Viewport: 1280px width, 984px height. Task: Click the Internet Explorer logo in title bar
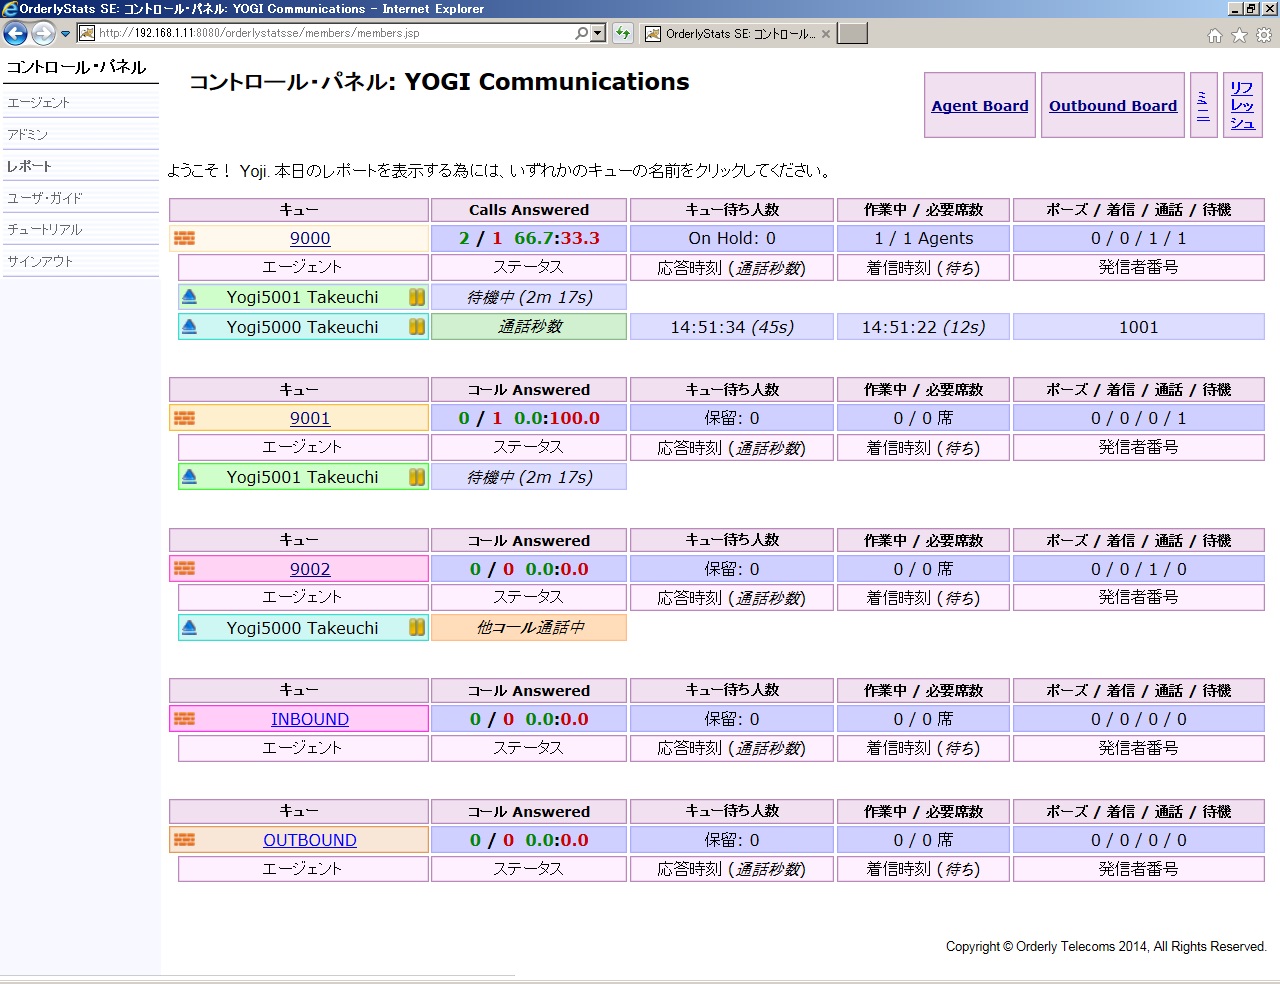pyautogui.click(x=10, y=9)
